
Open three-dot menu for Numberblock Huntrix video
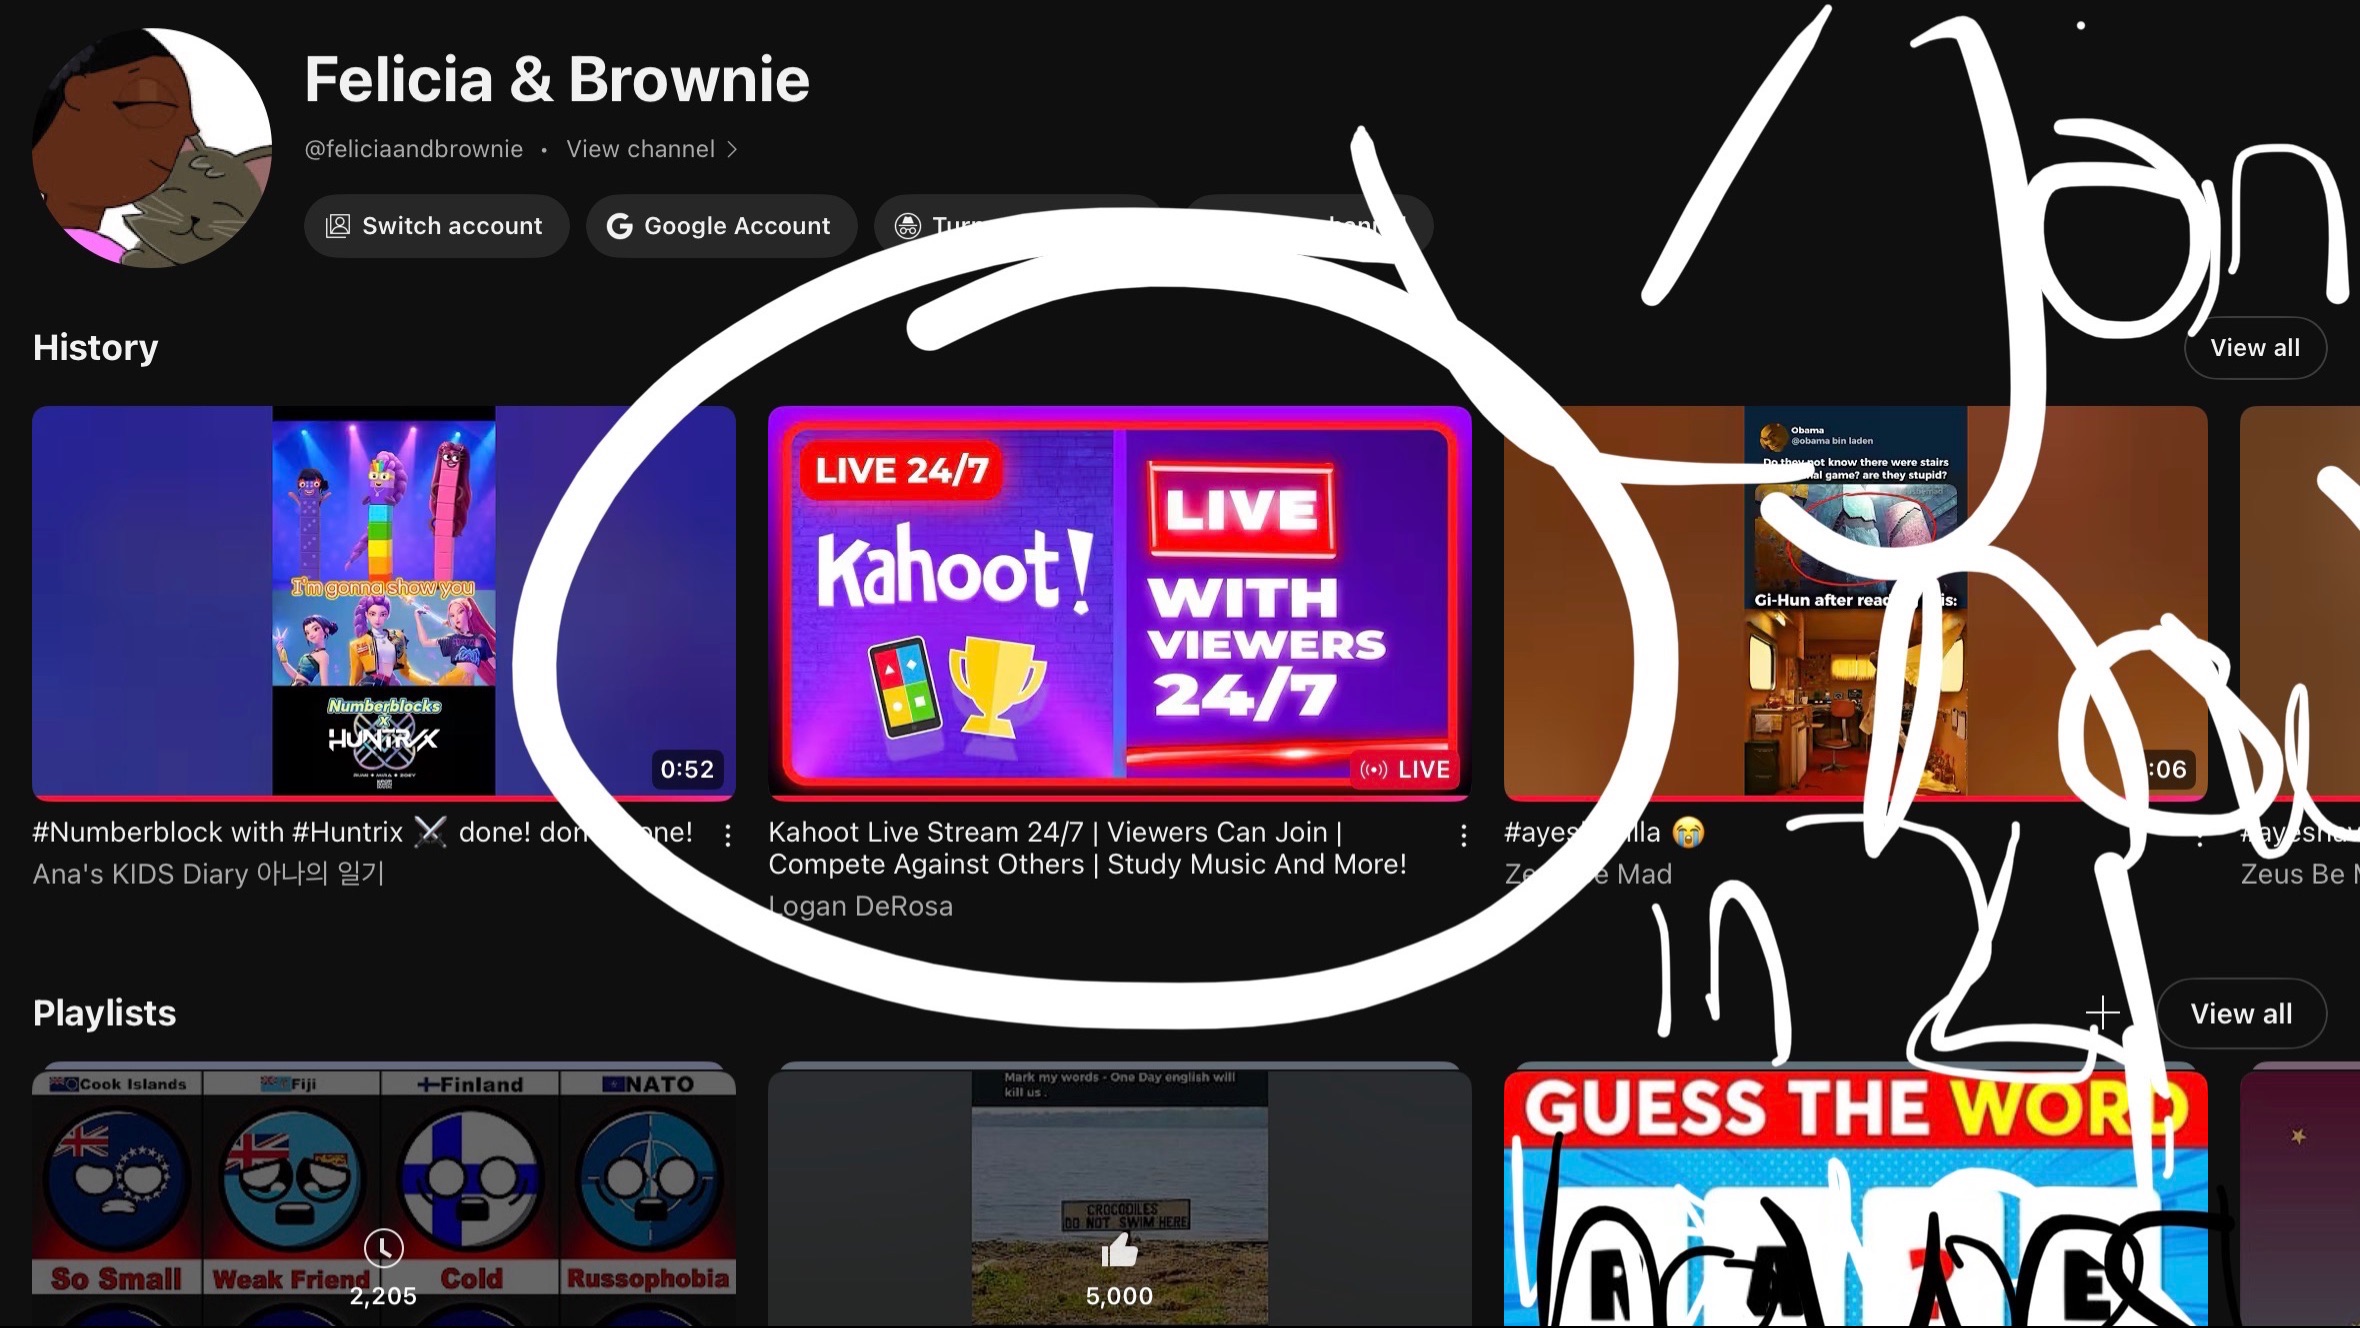tap(728, 835)
